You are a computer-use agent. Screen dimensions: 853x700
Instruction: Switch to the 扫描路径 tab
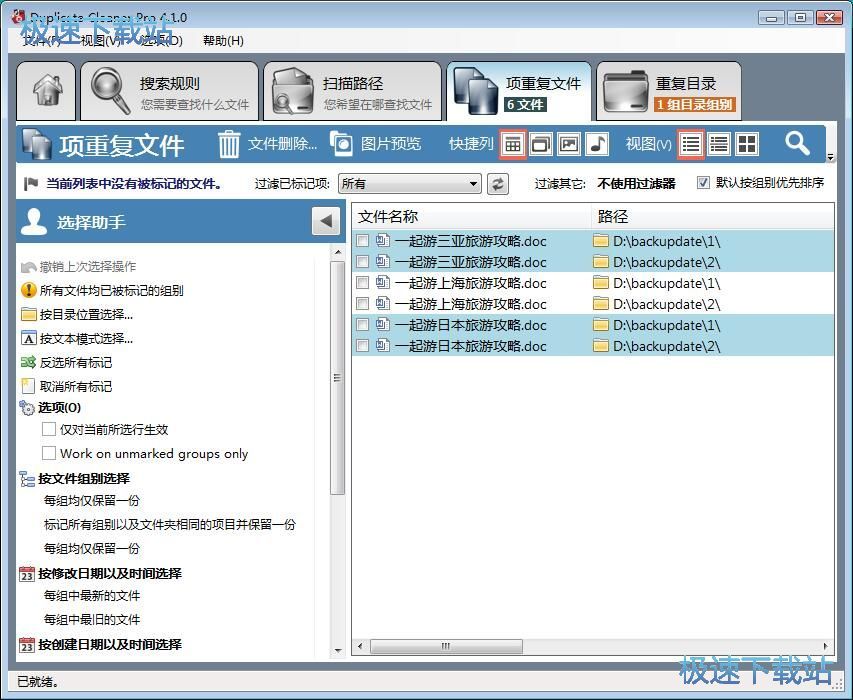353,91
